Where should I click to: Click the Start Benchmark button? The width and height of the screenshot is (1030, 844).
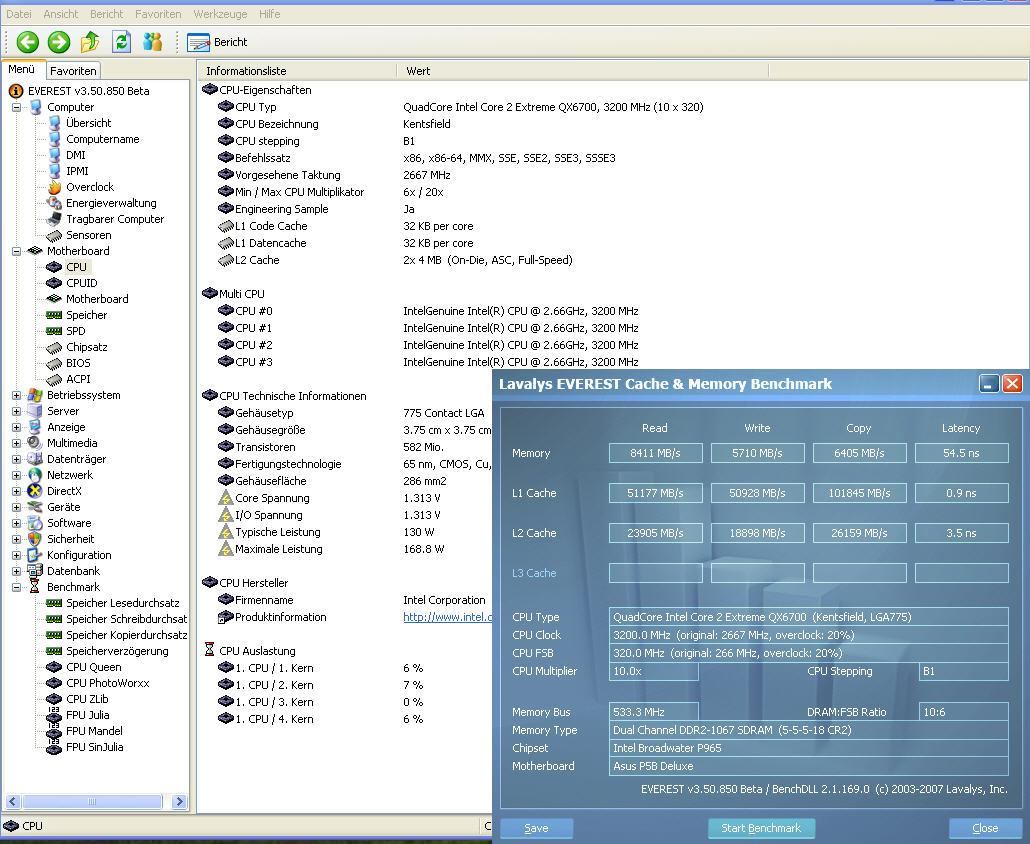pos(761,828)
